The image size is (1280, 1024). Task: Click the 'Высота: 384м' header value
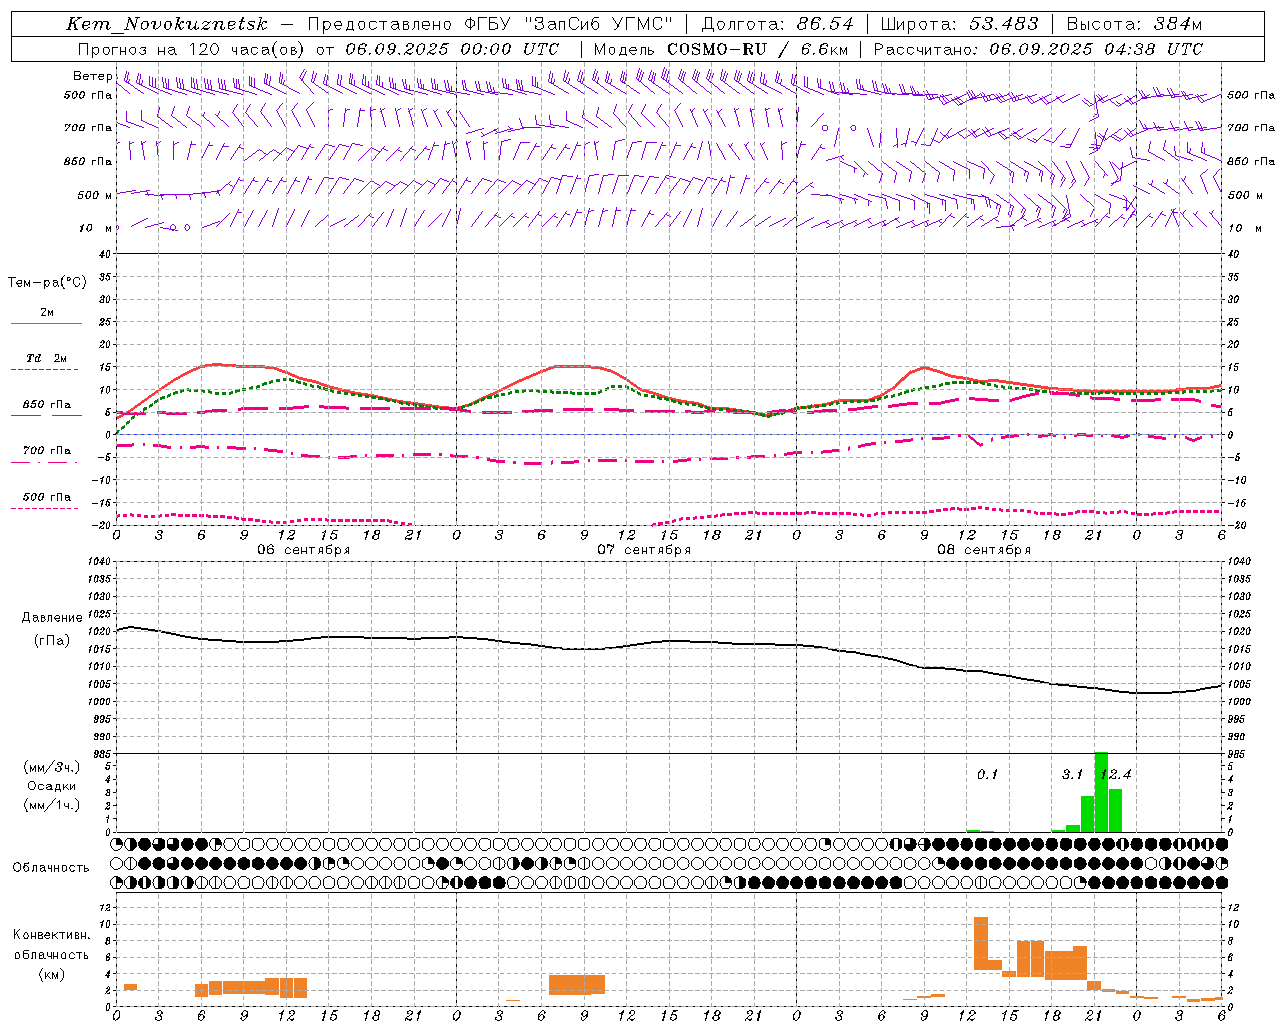pos(1134,24)
